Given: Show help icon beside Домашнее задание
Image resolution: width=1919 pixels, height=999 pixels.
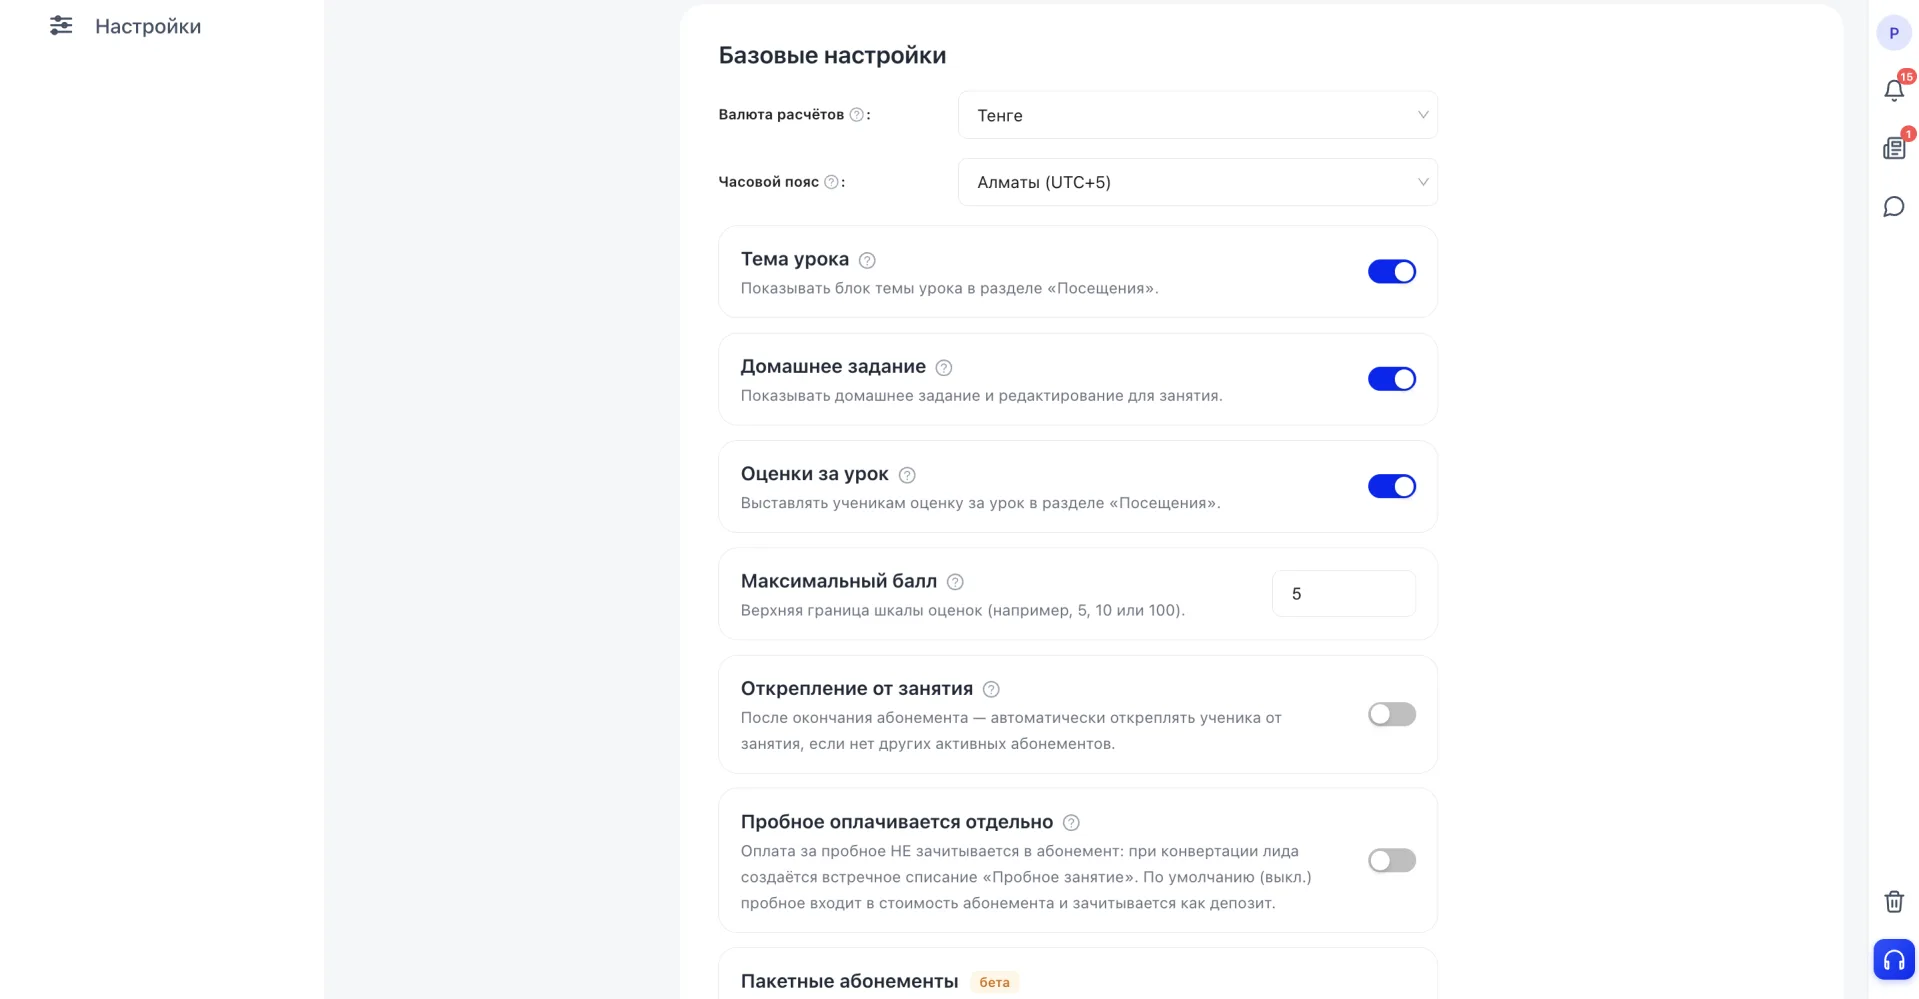Looking at the screenshot, I should click(x=943, y=367).
